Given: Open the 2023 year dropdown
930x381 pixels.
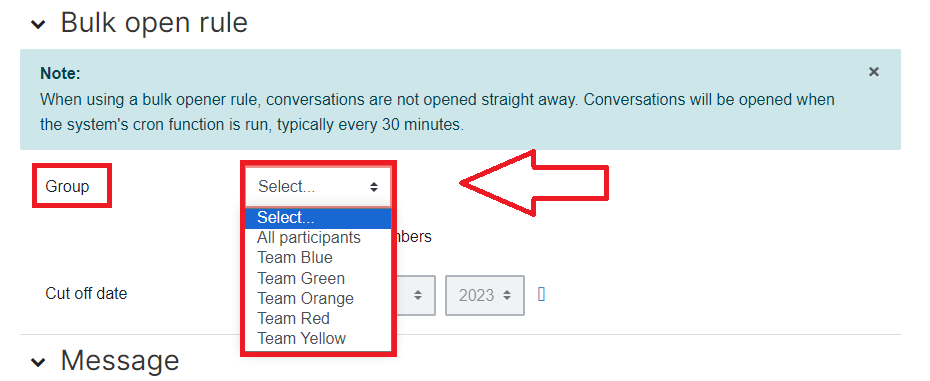Looking at the screenshot, I should [x=485, y=295].
